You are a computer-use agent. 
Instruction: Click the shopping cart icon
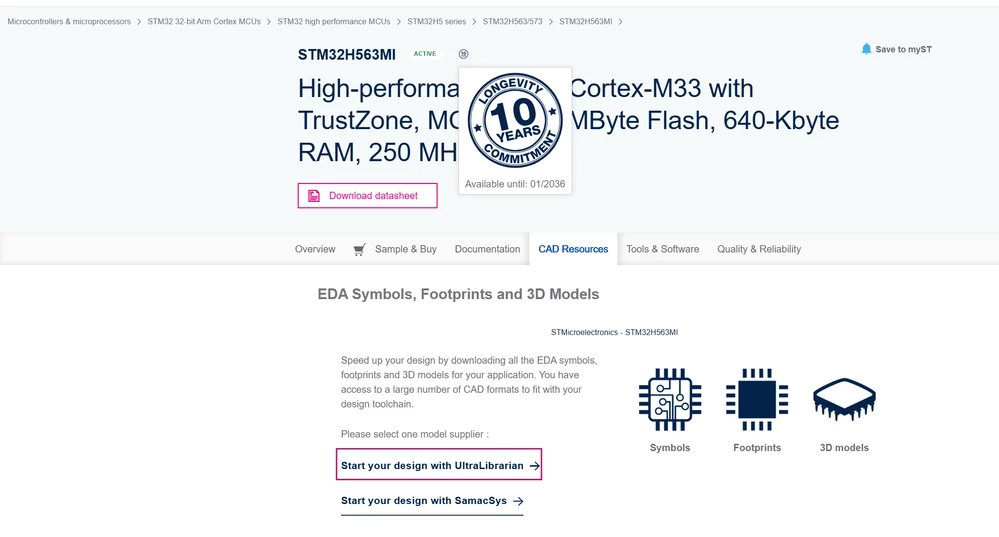click(359, 250)
